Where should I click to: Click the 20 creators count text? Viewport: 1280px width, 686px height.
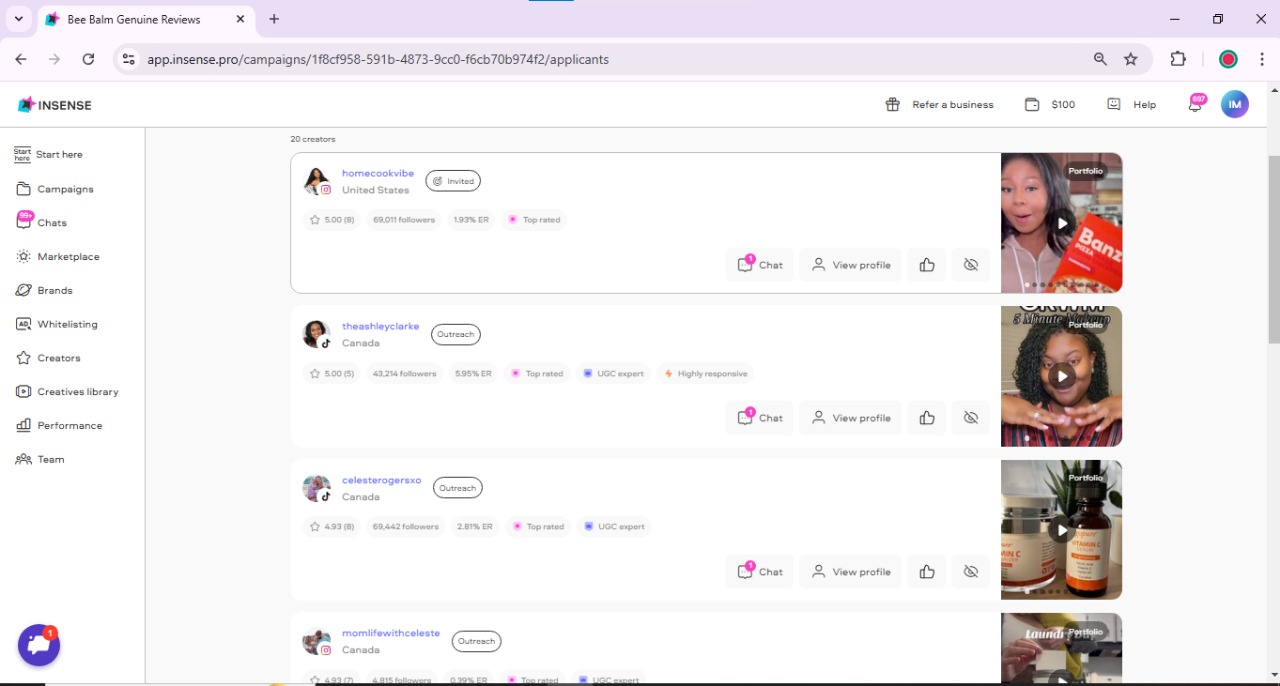pyautogui.click(x=313, y=139)
